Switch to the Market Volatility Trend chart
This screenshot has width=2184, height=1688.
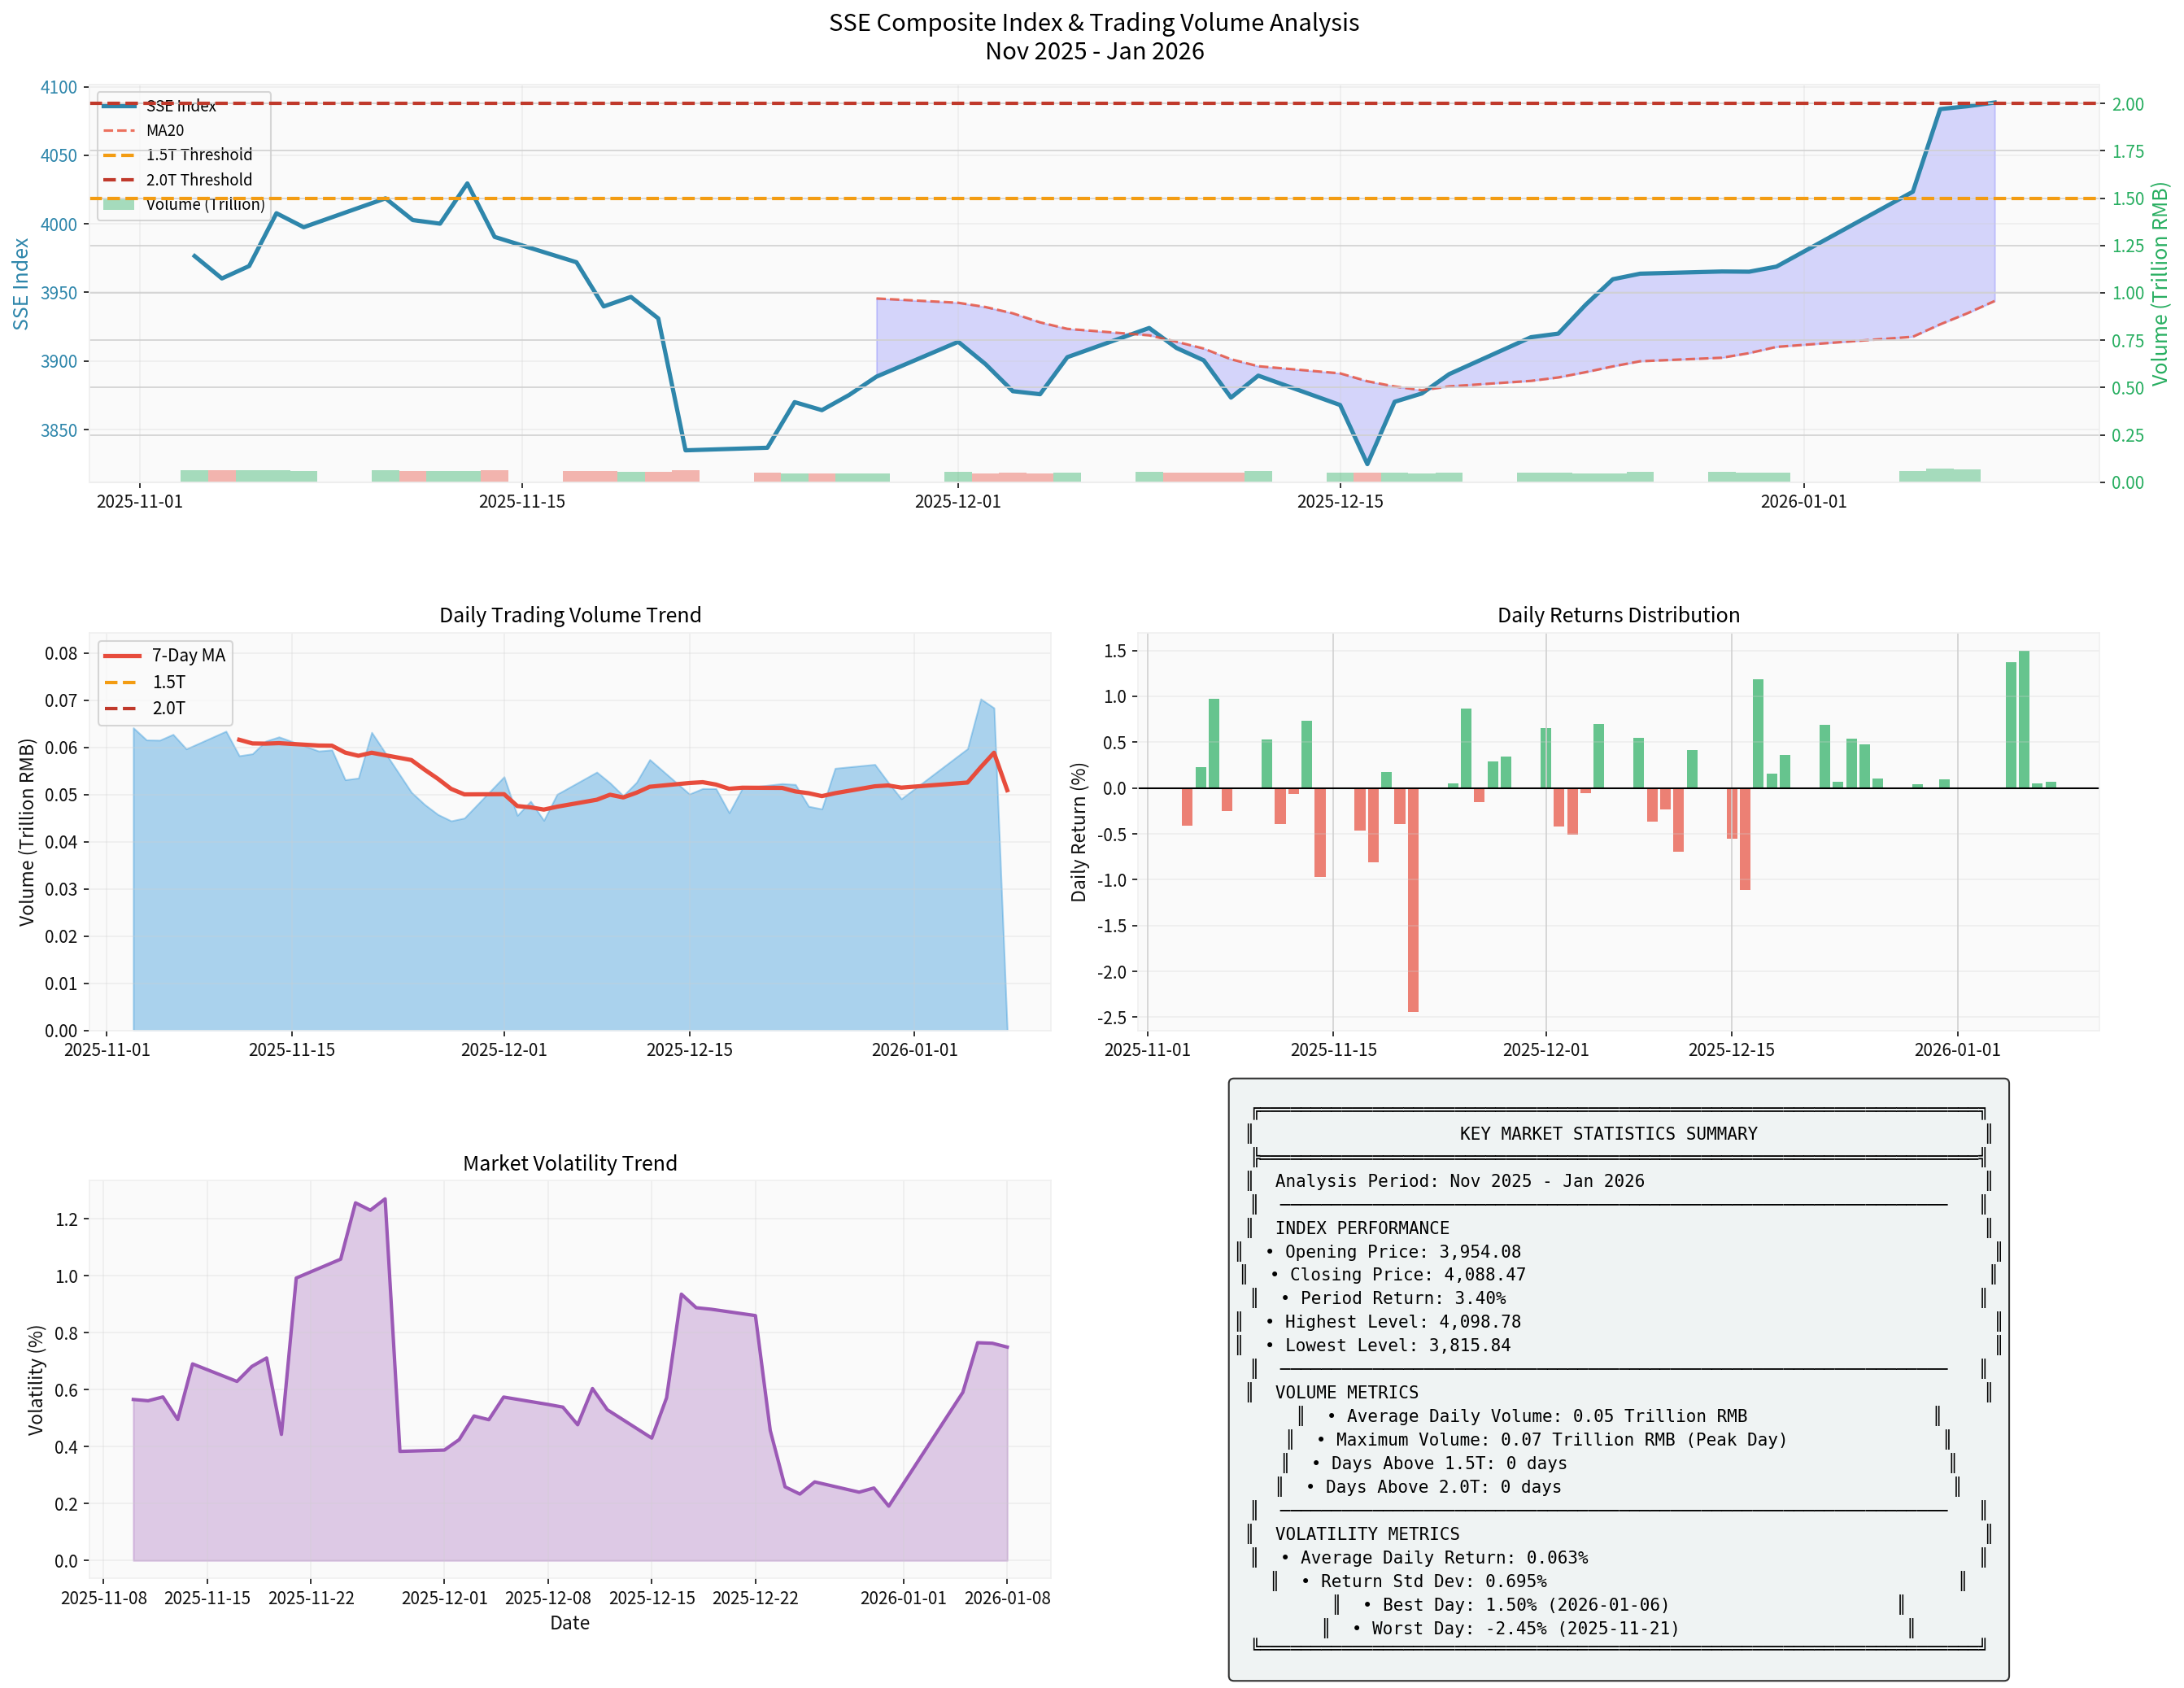pyautogui.click(x=569, y=1163)
